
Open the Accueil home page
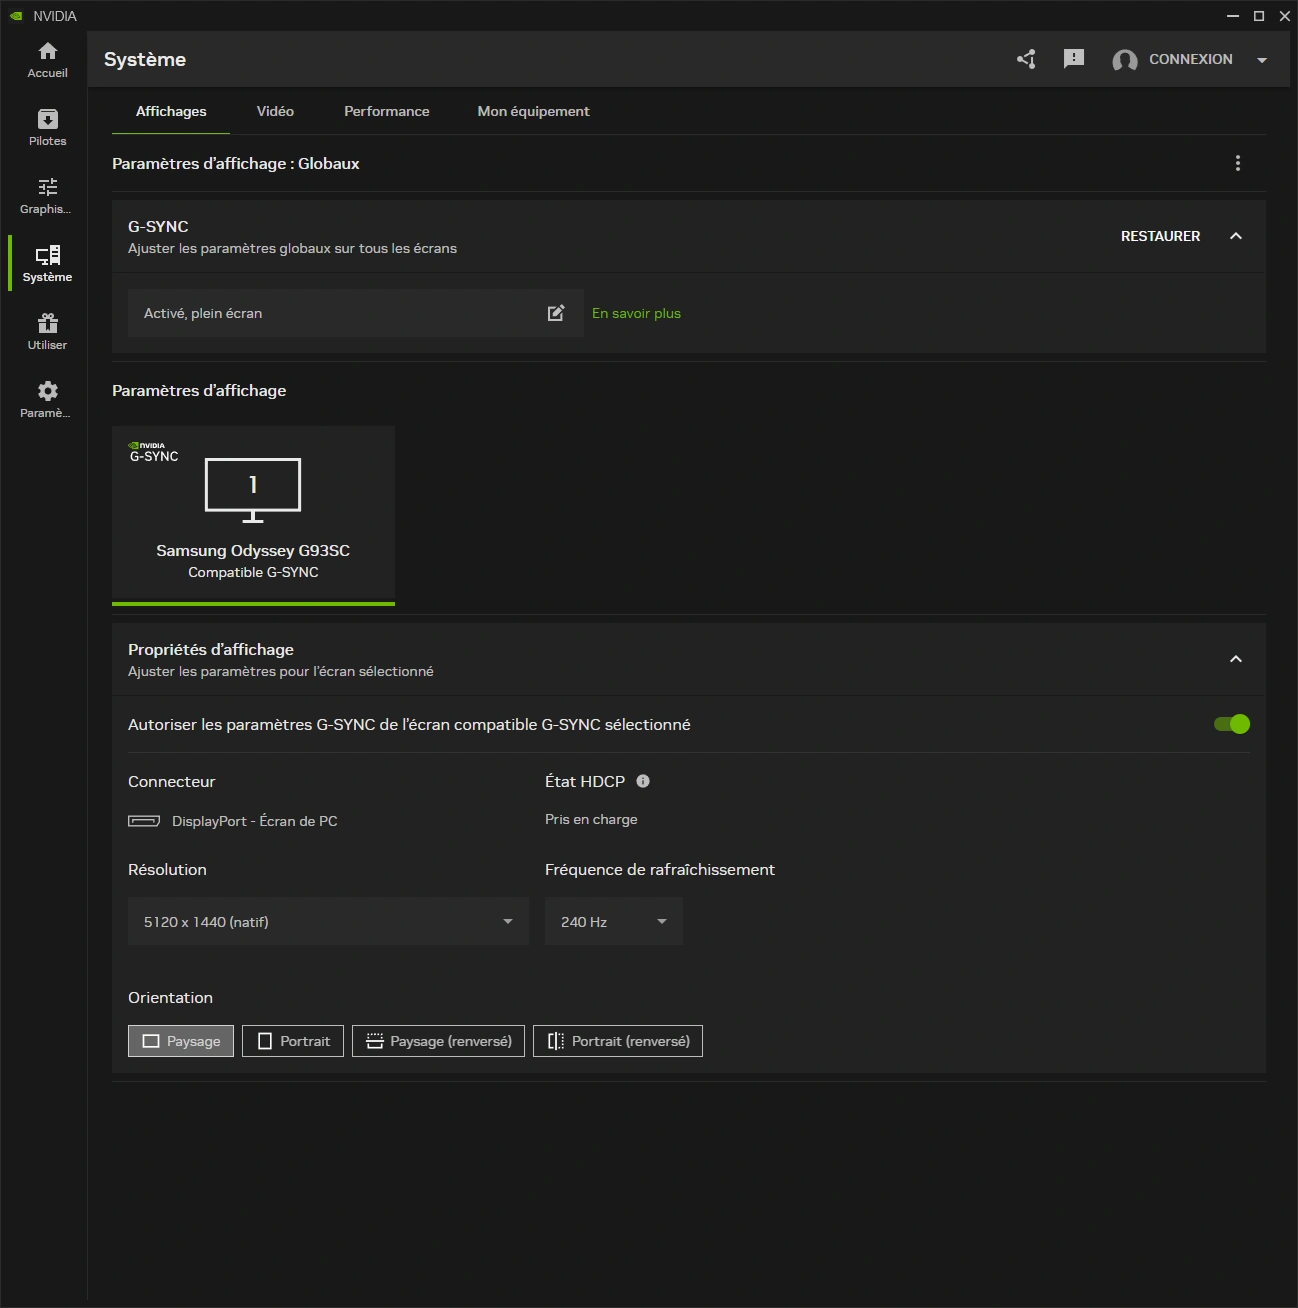(x=47, y=60)
